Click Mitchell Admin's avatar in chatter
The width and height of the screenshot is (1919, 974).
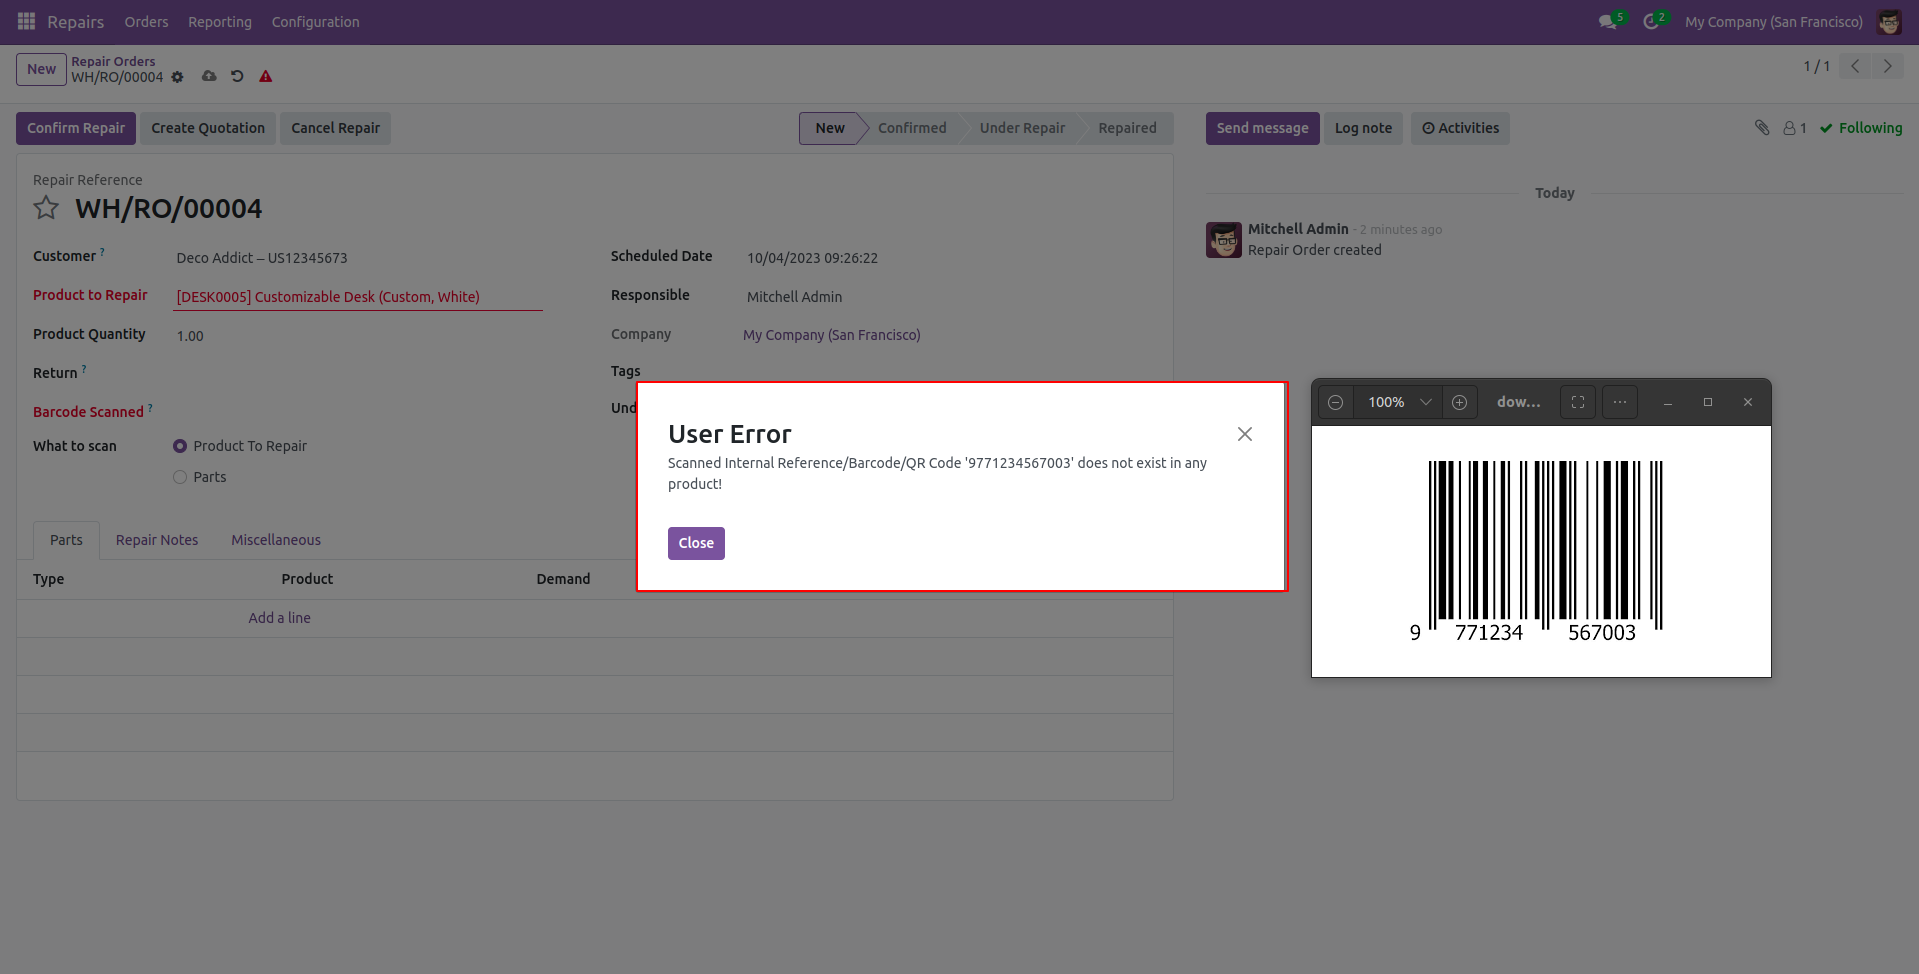(x=1224, y=240)
